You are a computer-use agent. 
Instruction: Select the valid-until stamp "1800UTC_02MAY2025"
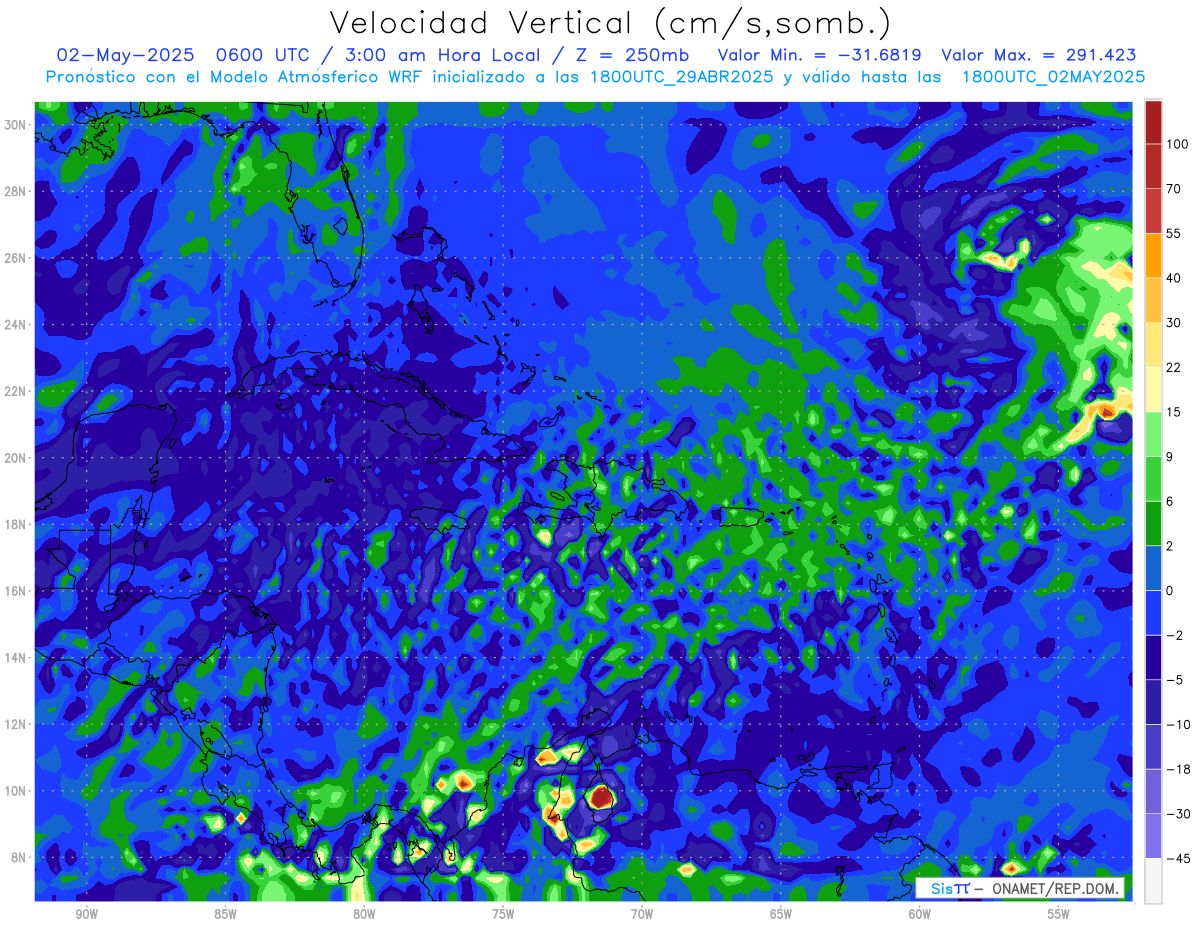(1053, 77)
